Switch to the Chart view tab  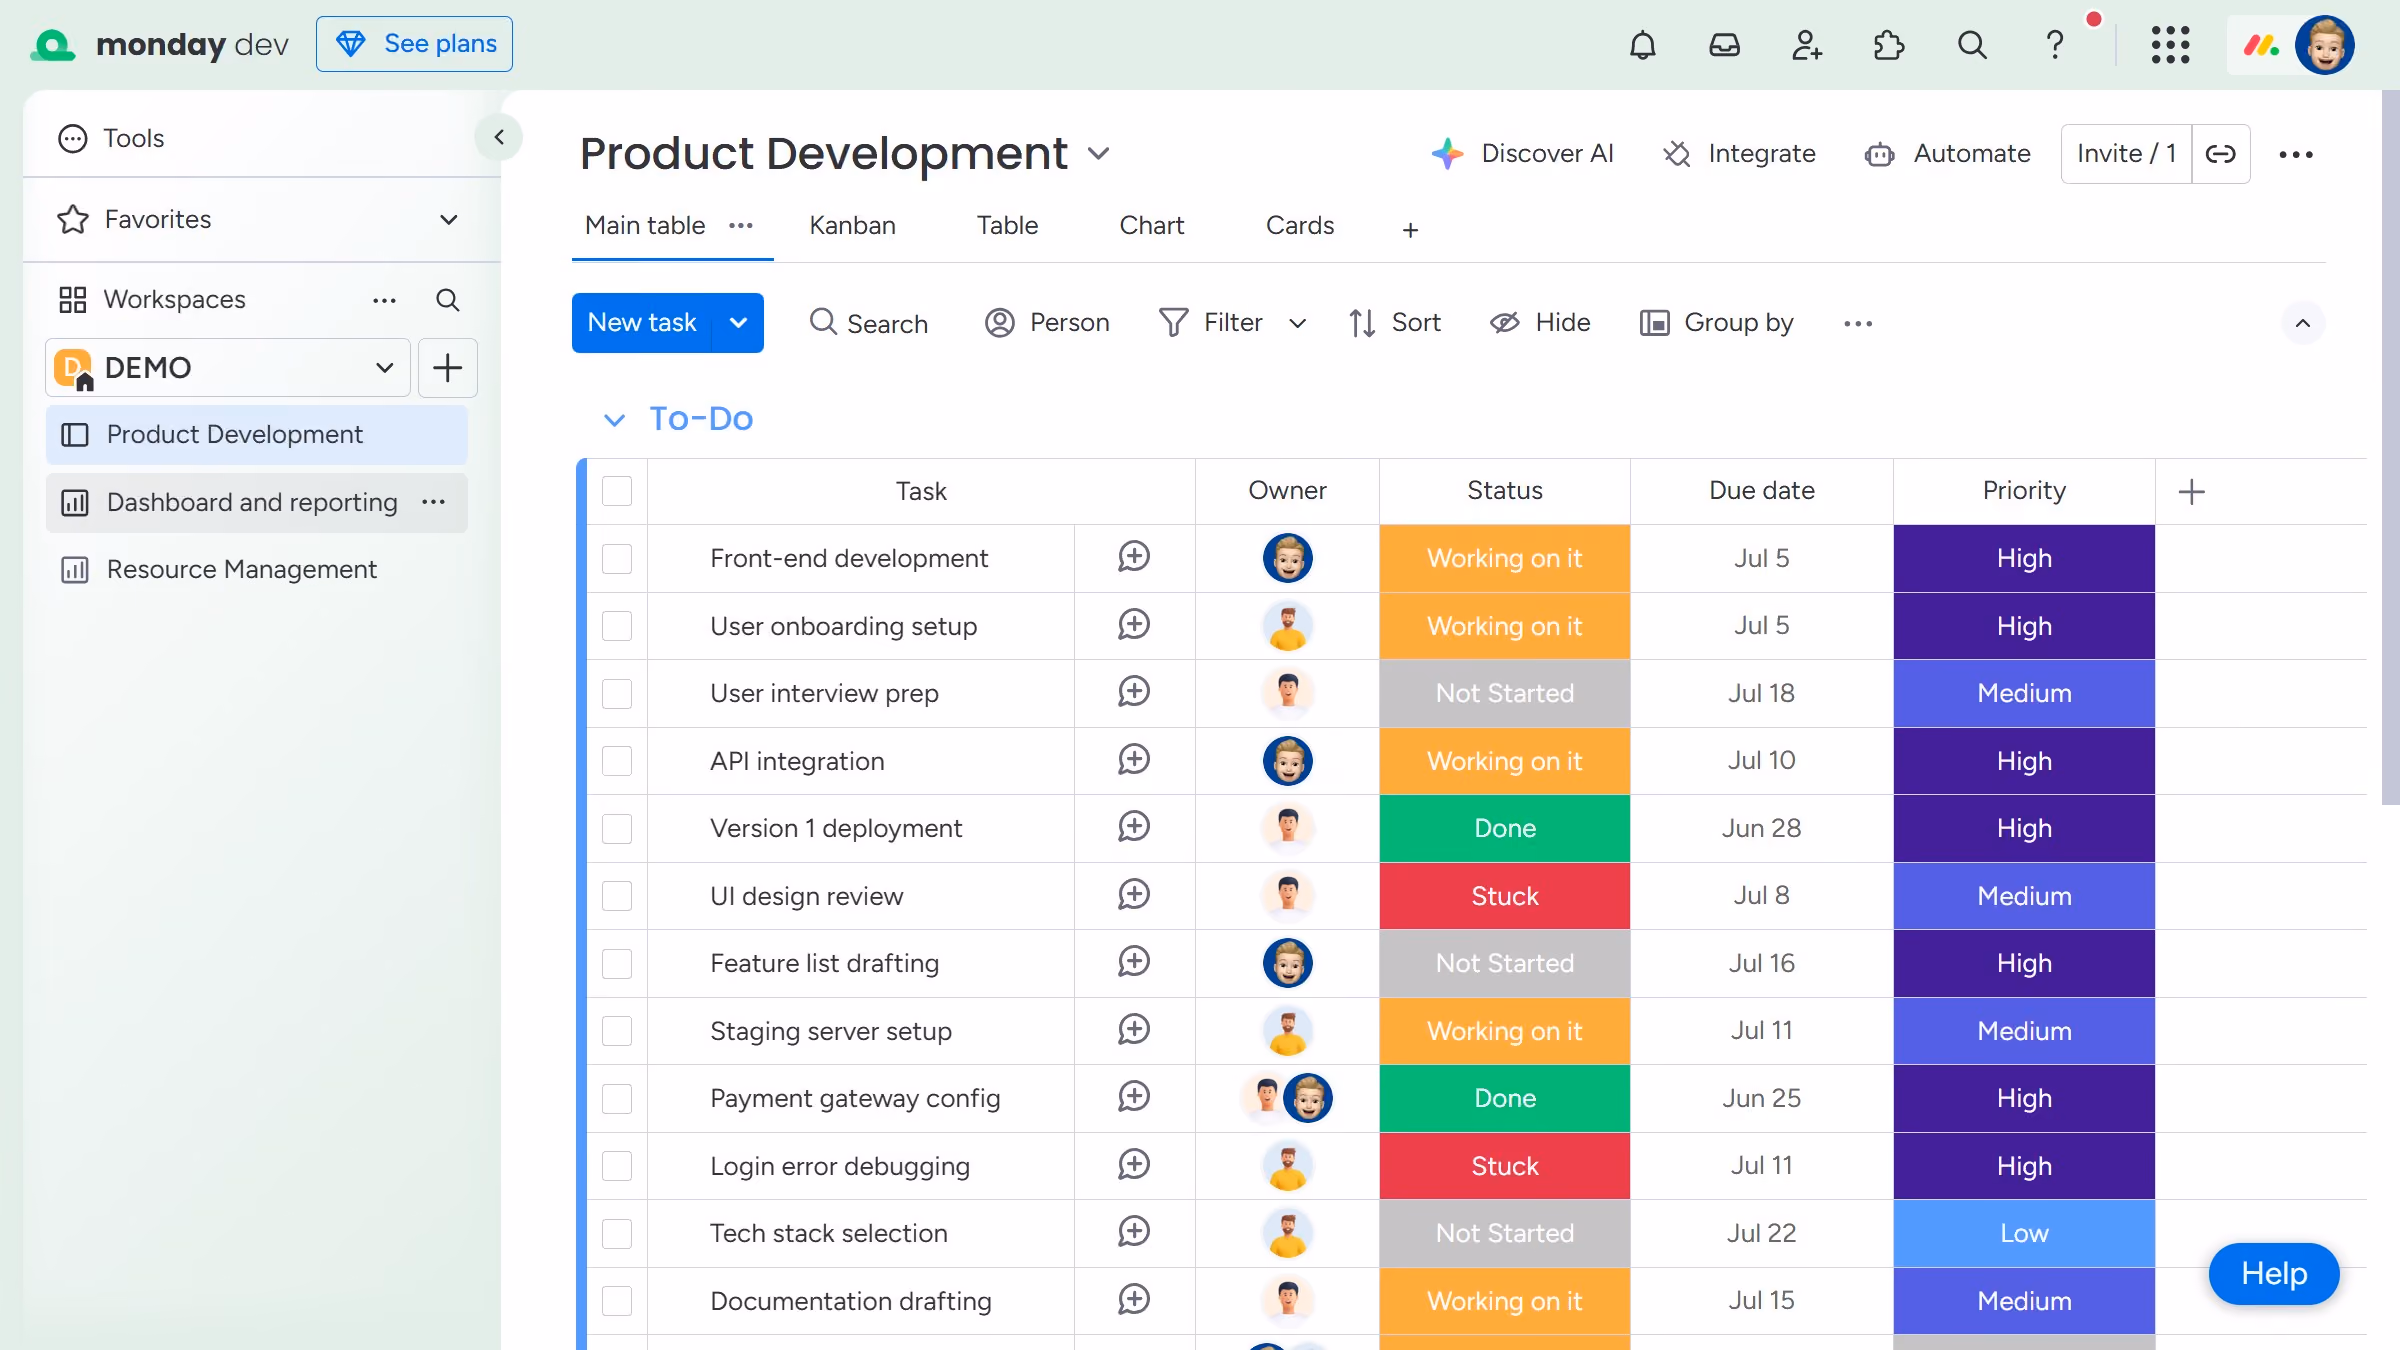pos(1151,226)
